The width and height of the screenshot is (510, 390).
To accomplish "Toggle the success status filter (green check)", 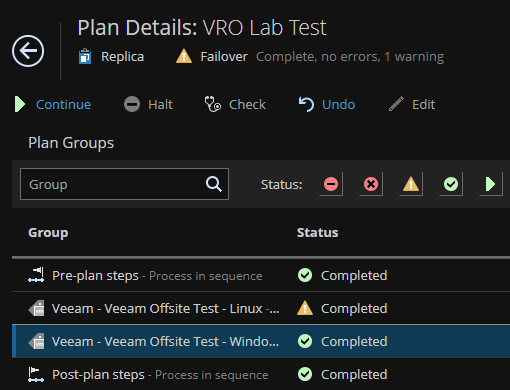I will (451, 184).
